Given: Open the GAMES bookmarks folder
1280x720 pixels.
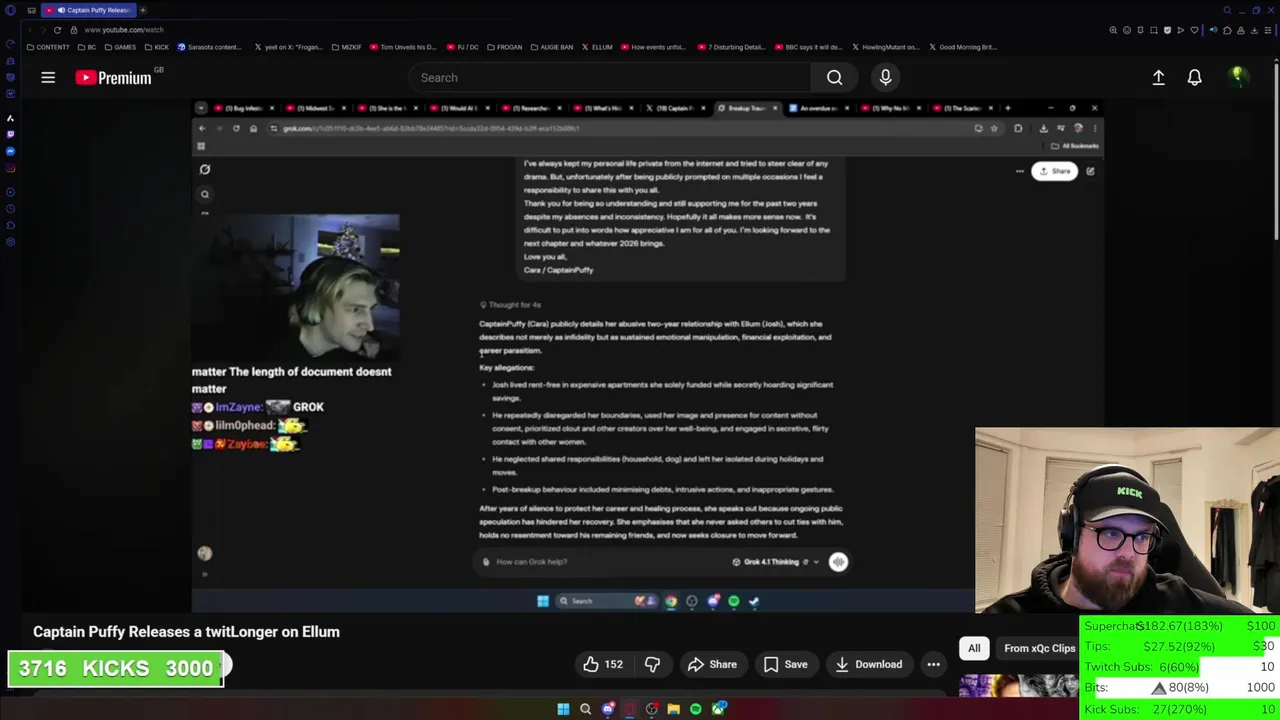Looking at the screenshot, I should (120, 47).
